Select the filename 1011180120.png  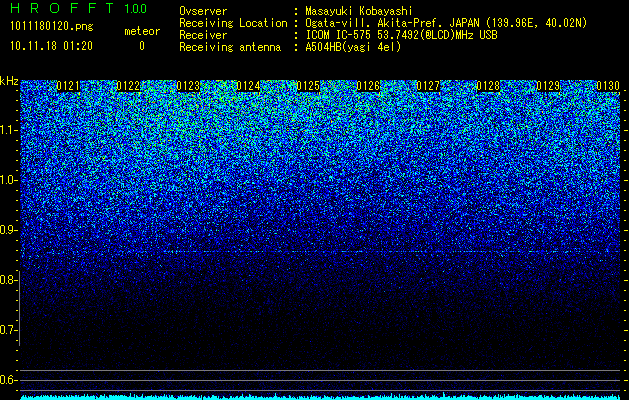[52, 26]
